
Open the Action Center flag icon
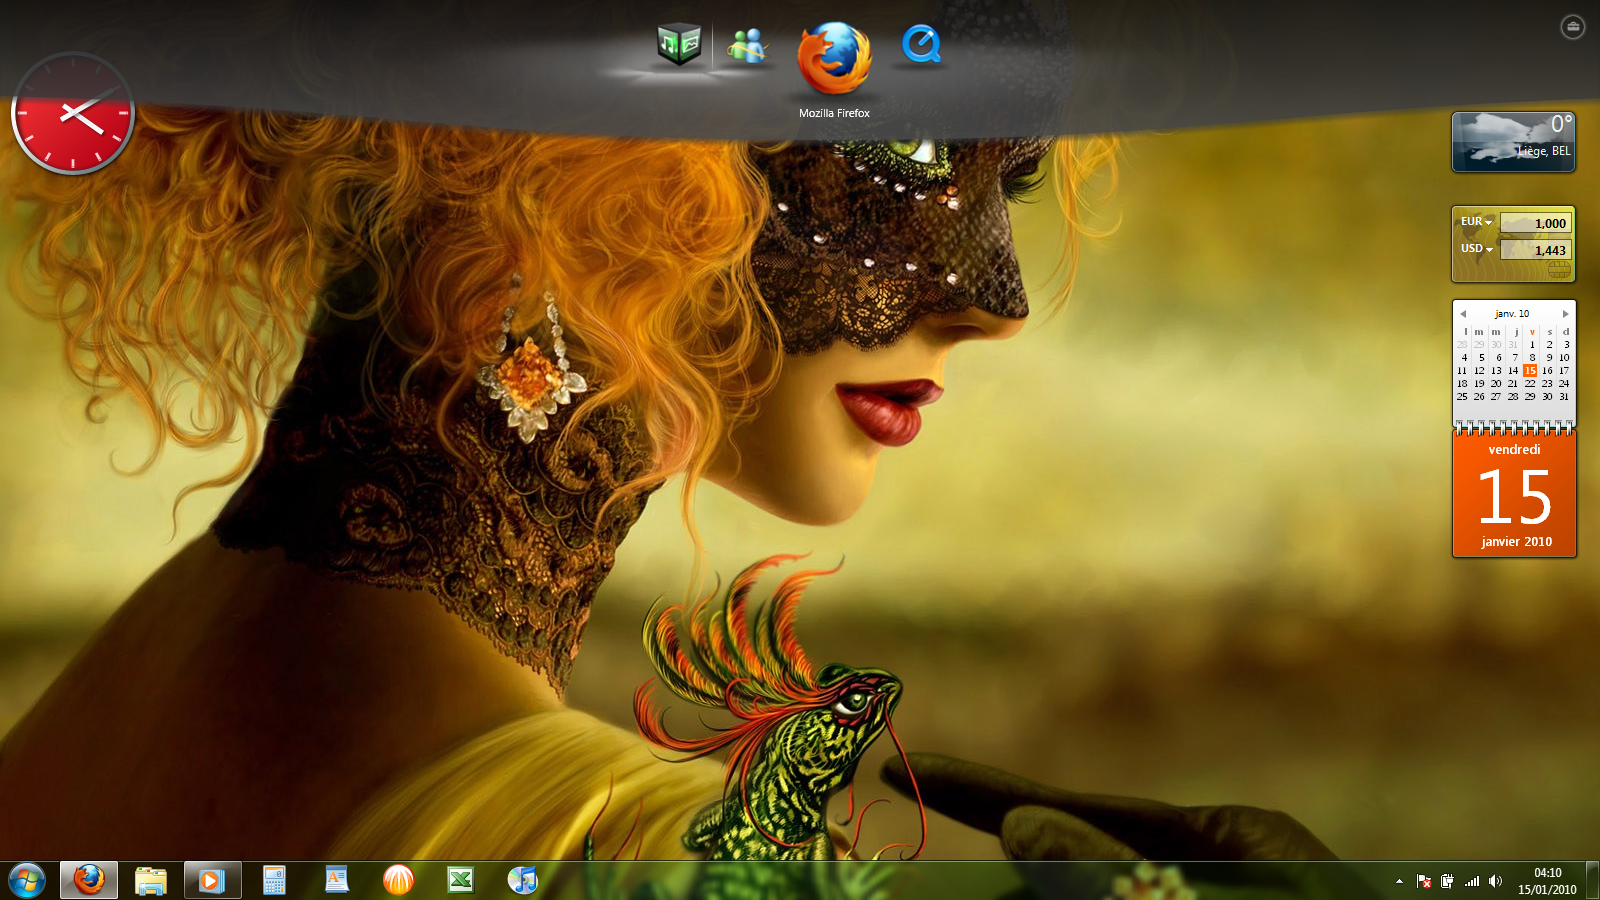1424,882
